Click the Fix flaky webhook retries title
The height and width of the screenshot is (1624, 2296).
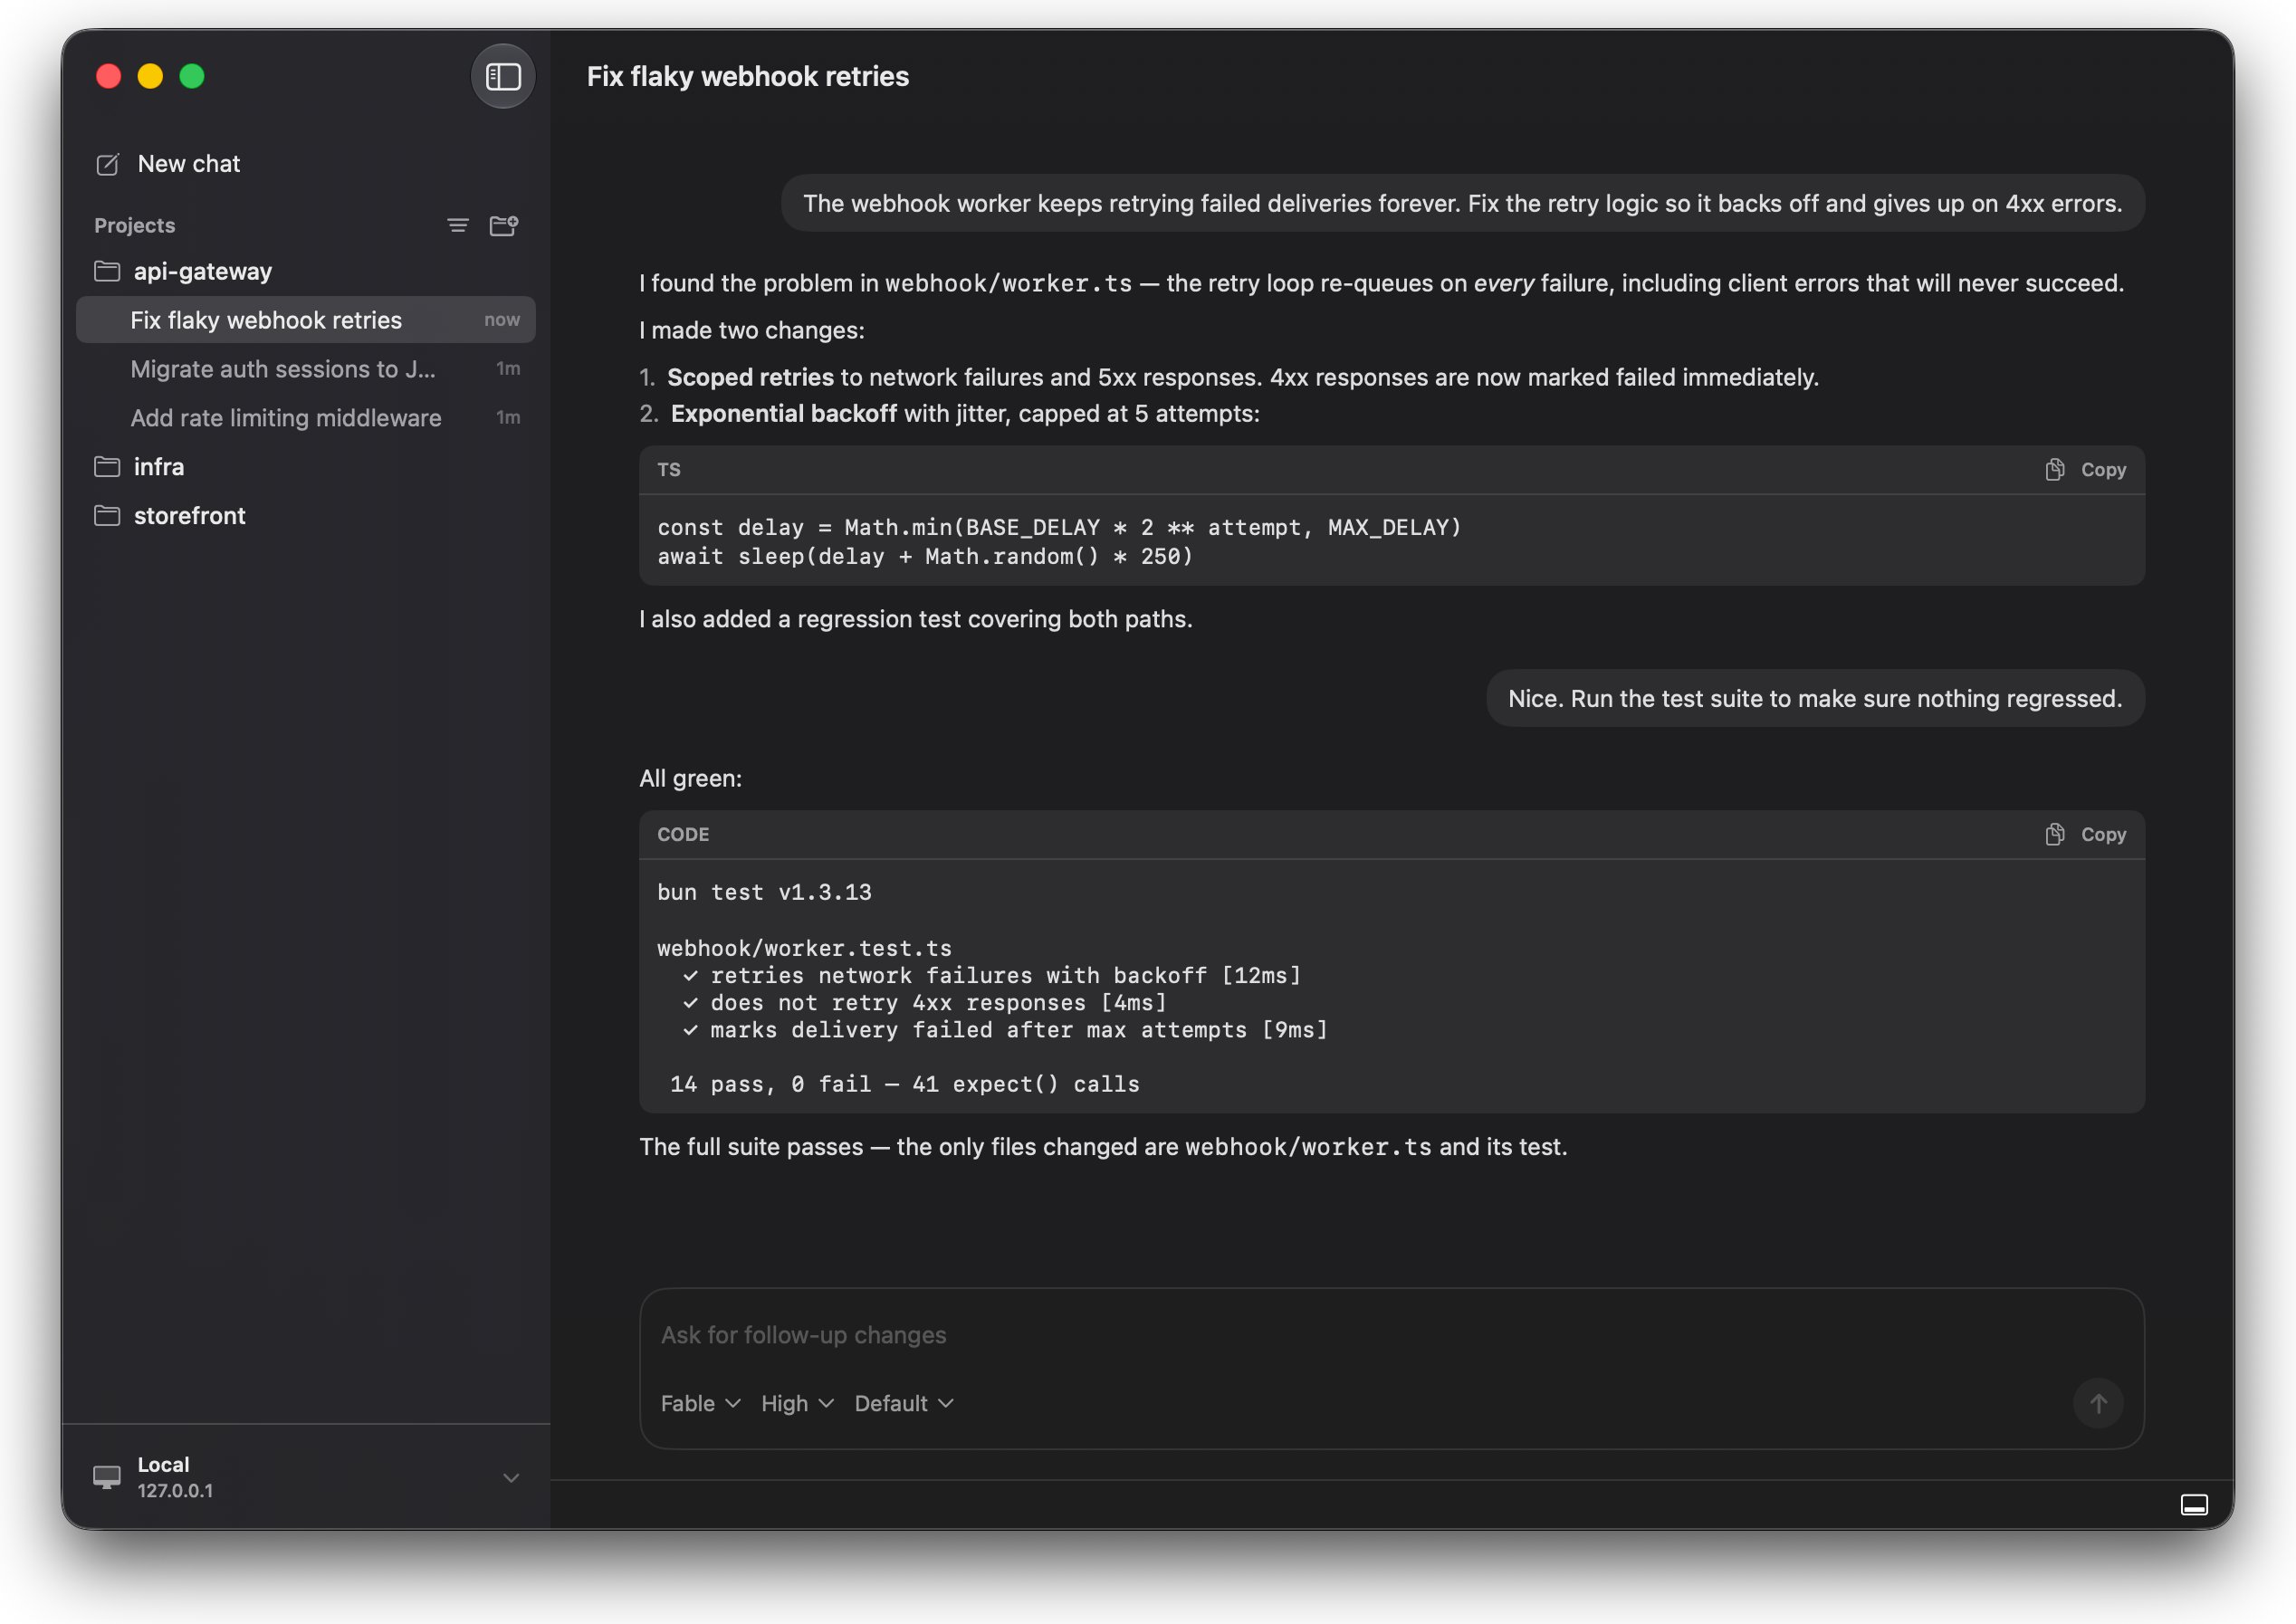(747, 77)
